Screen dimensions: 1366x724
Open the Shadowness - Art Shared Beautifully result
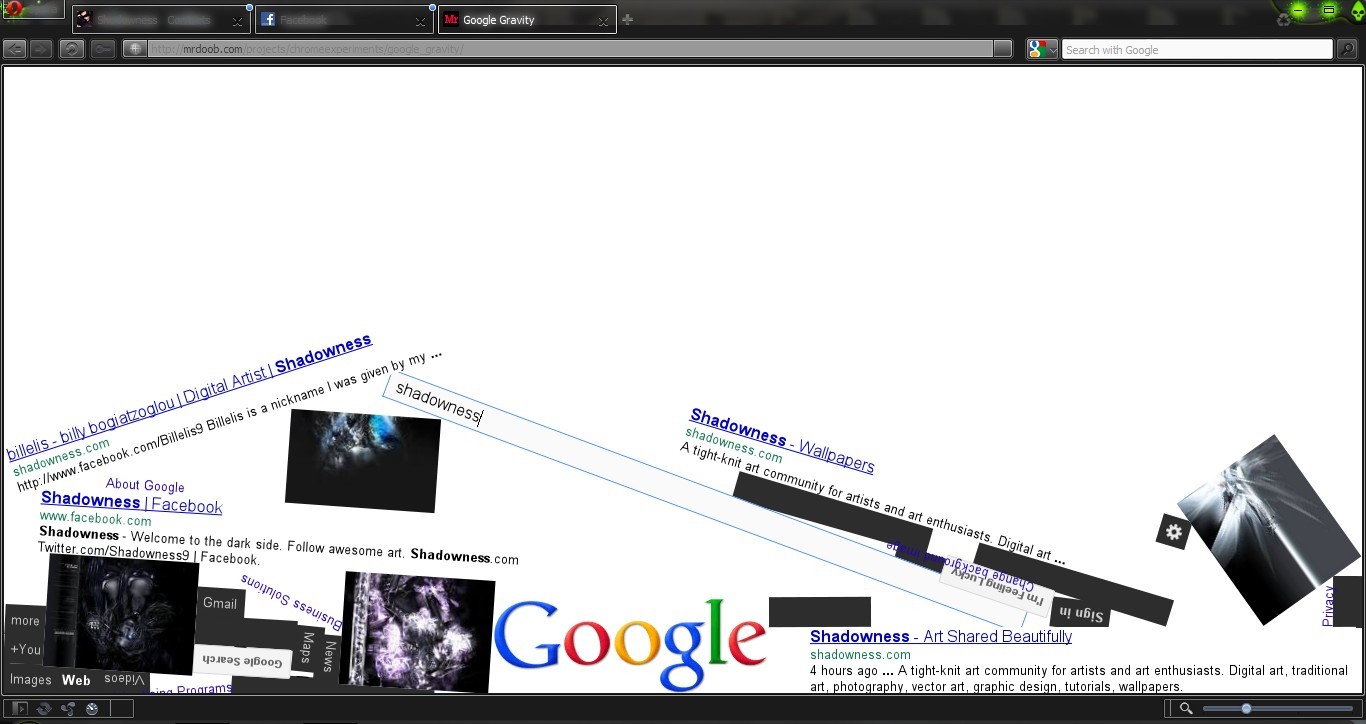941,636
